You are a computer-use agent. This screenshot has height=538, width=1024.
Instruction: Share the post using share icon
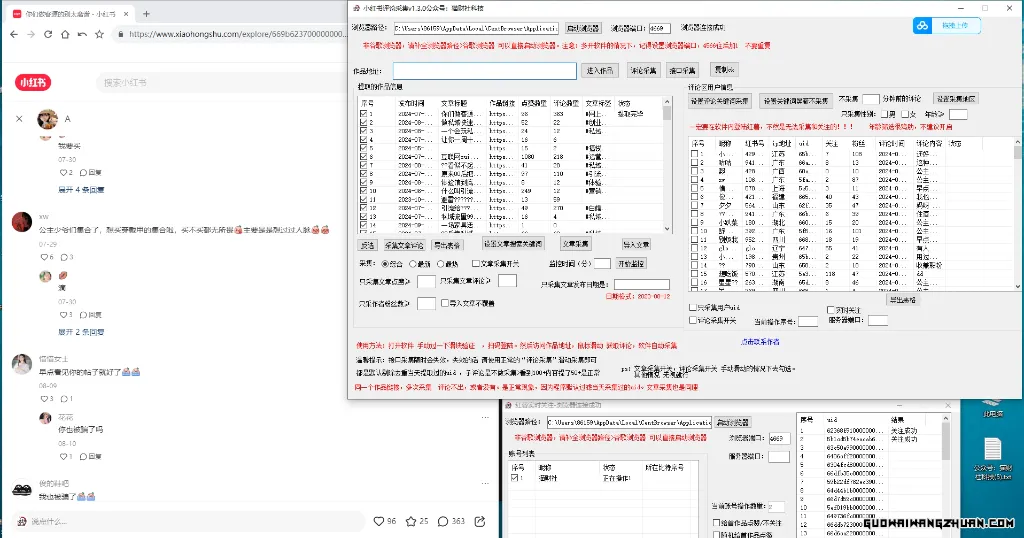pyautogui.click(x=480, y=521)
